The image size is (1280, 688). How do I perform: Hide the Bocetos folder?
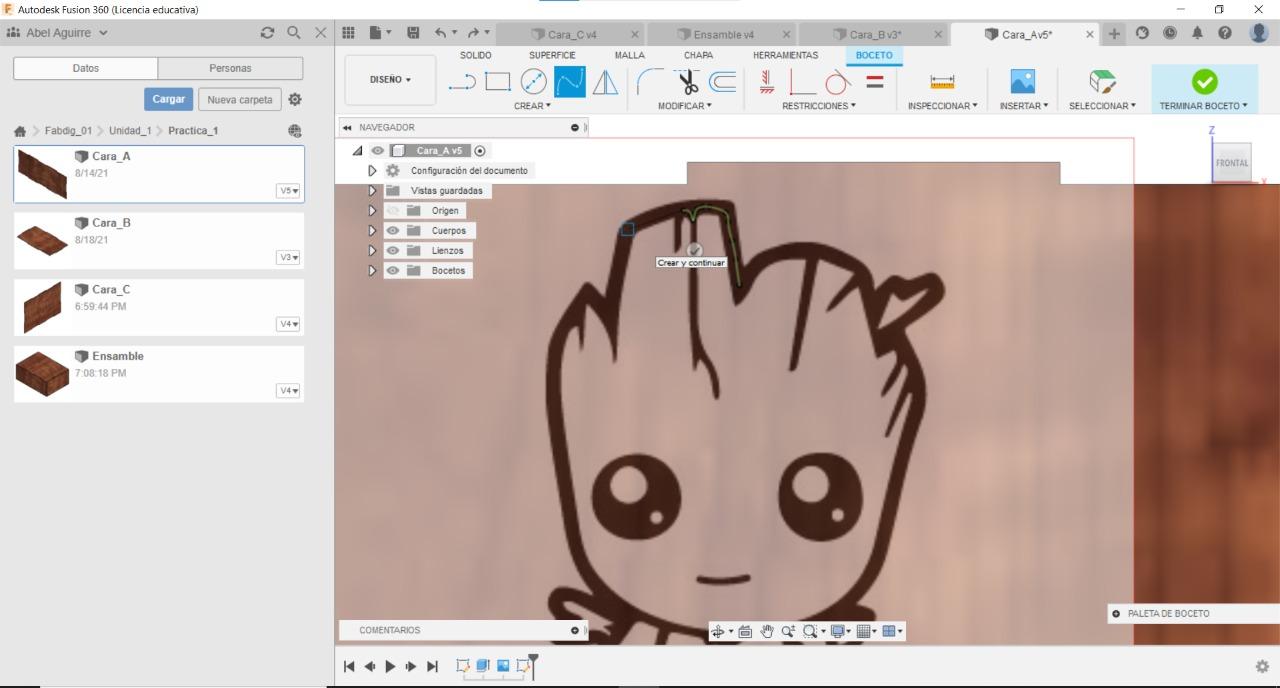click(393, 271)
